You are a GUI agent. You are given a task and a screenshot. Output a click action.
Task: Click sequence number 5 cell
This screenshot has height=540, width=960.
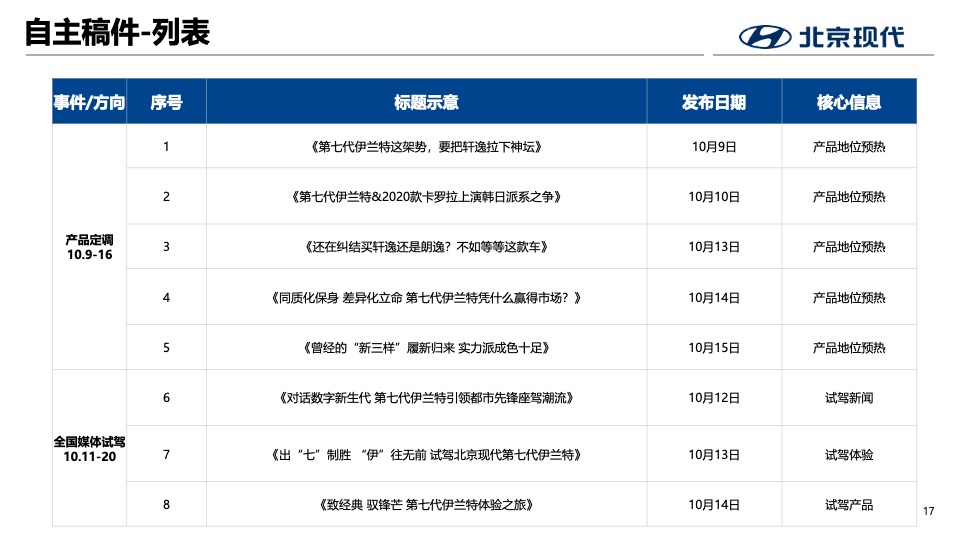pos(167,348)
